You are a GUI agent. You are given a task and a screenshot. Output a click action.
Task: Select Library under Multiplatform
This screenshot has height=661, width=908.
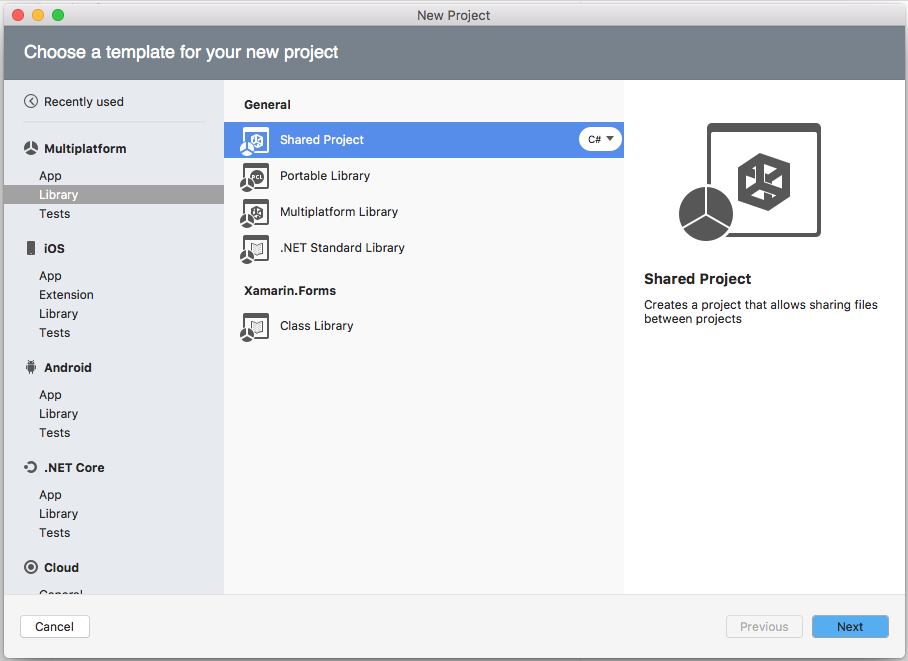point(114,195)
